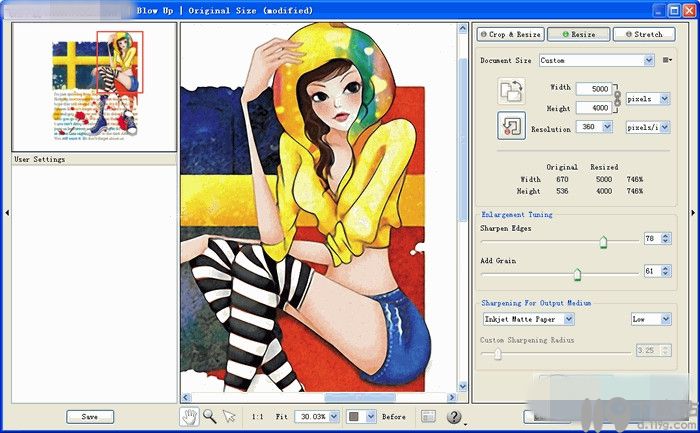Switch to Resize mode
The image size is (700, 433).
tap(579, 34)
